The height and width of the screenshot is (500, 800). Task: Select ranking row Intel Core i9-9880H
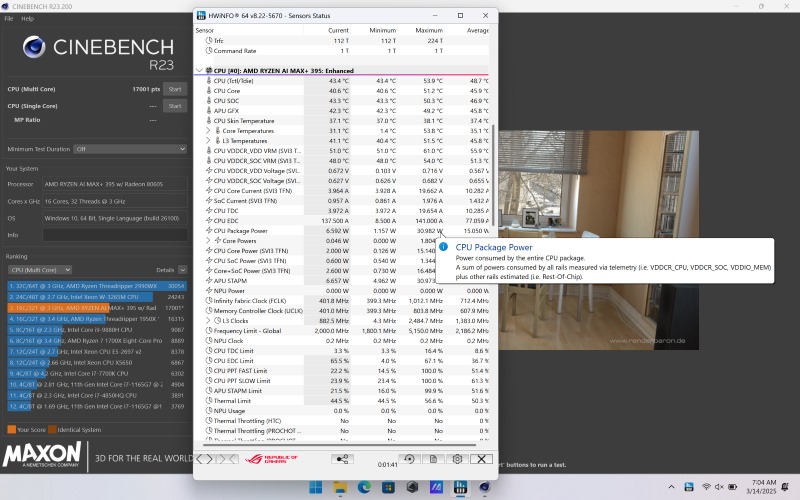coord(97,330)
